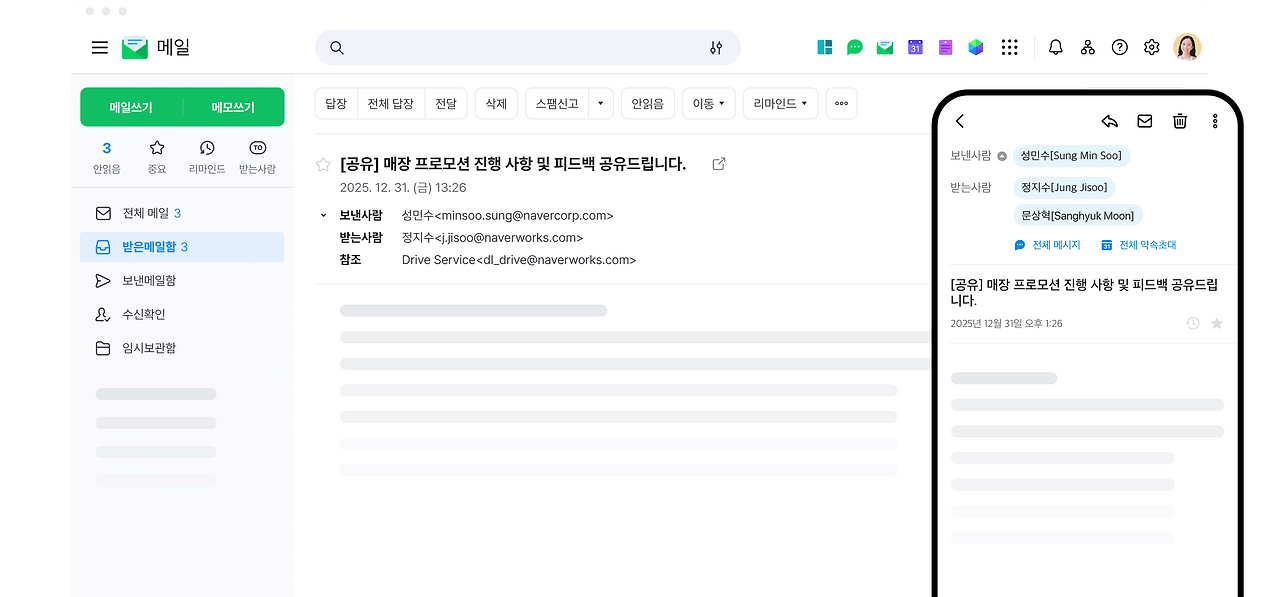Open the 리마인드 shortcut in sidebar
1280x597 pixels.
coord(207,158)
